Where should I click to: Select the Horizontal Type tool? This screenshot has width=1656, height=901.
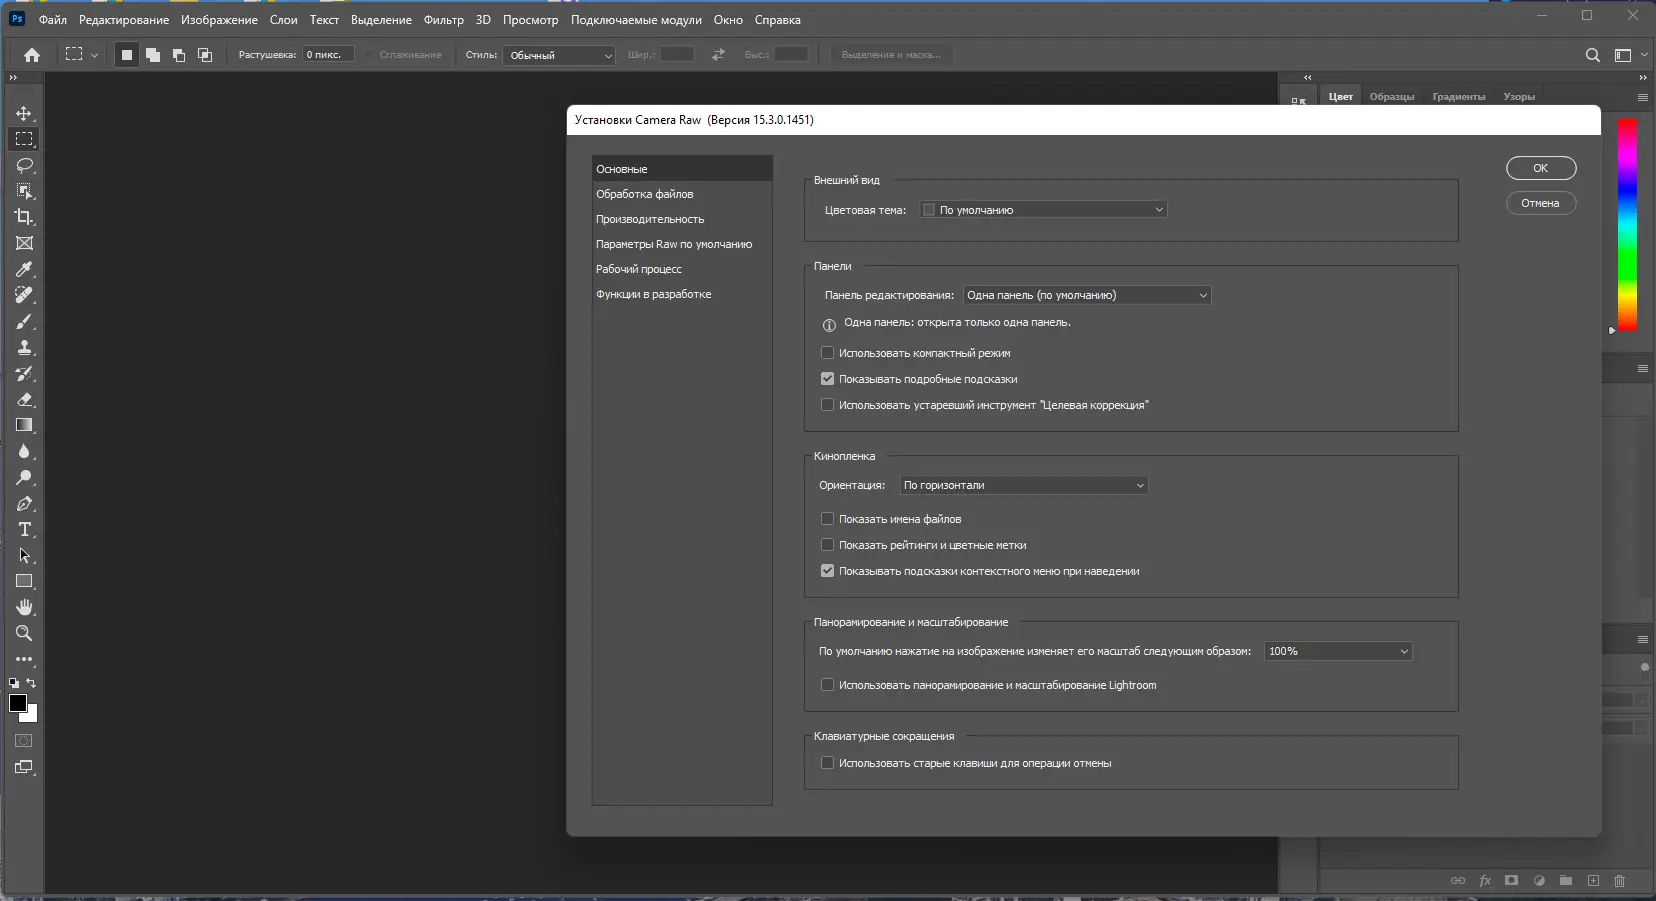pyautogui.click(x=24, y=529)
